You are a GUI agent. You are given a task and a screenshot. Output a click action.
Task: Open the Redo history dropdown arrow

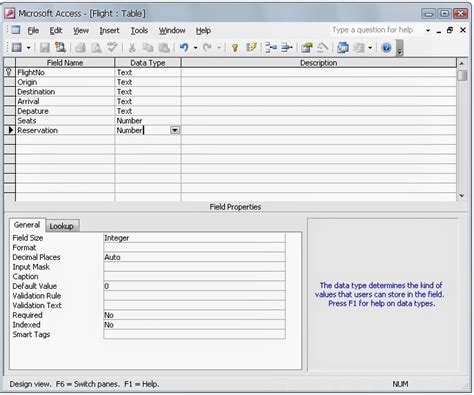(x=219, y=48)
